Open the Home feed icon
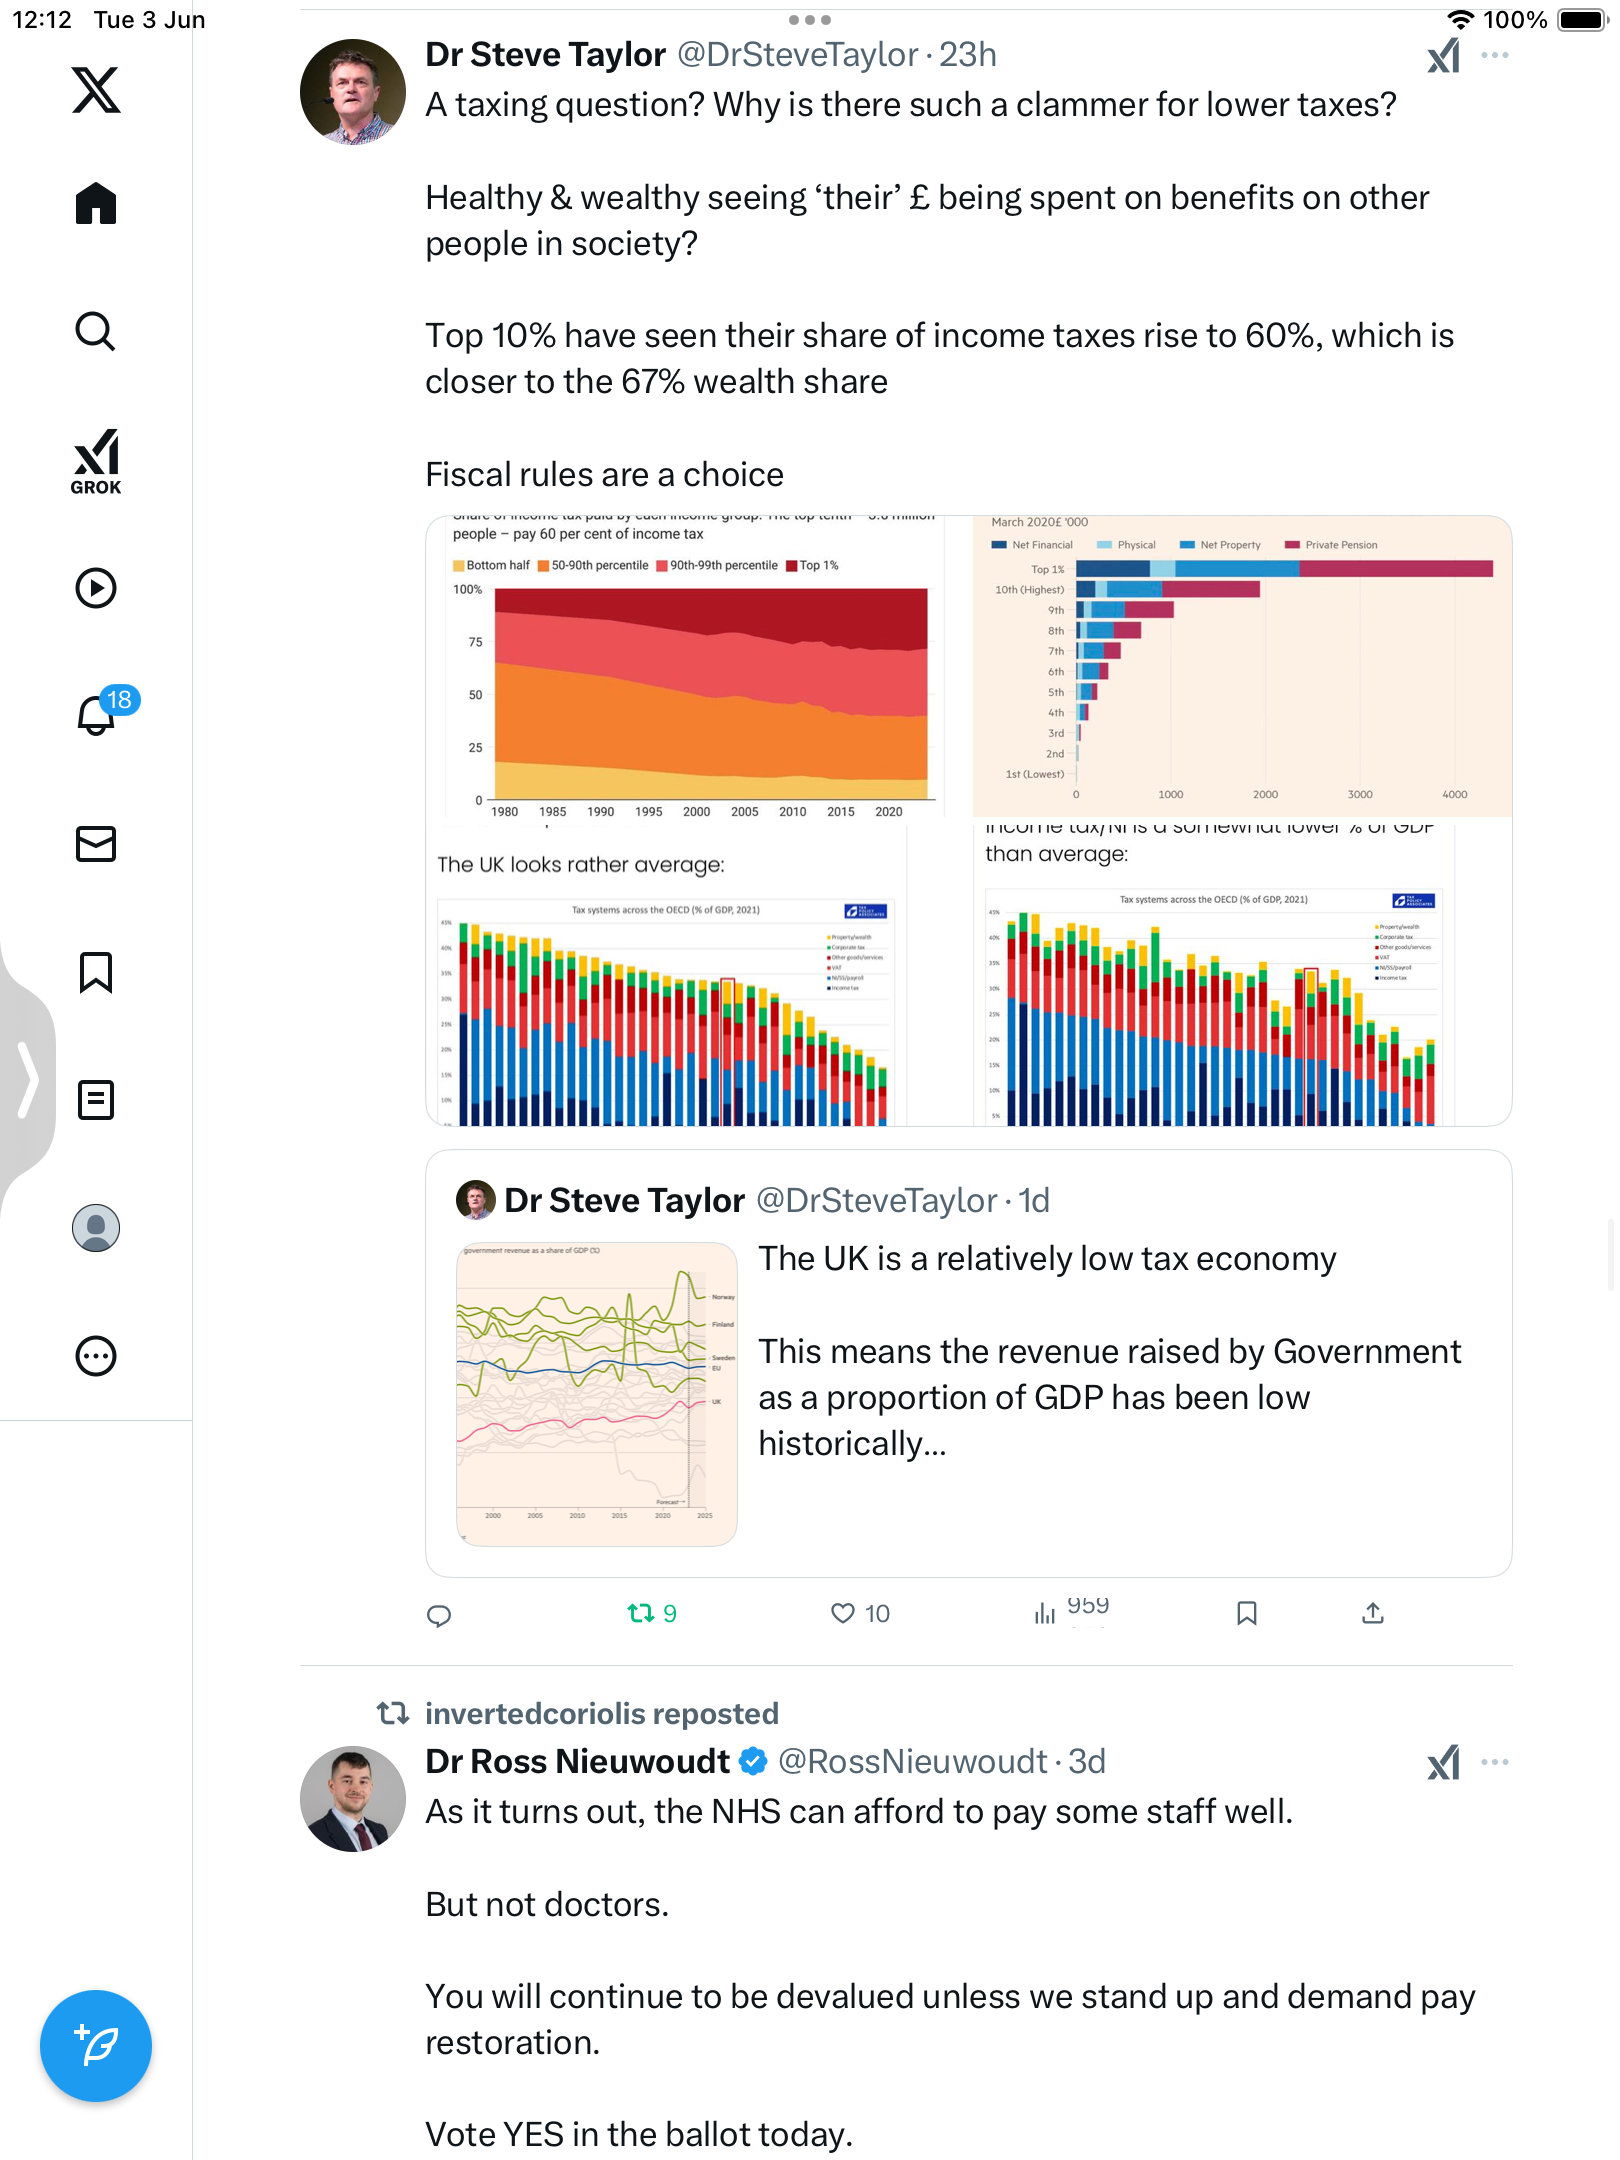 coord(96,203)
